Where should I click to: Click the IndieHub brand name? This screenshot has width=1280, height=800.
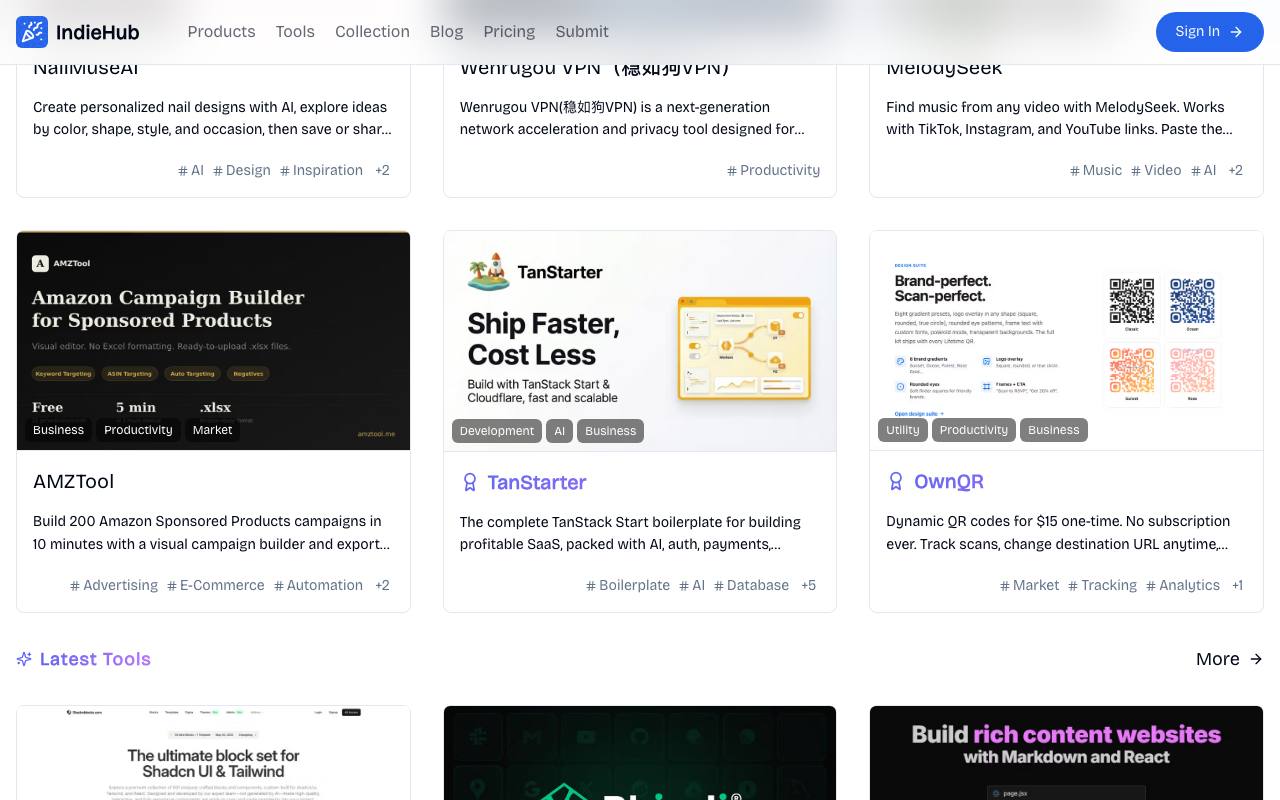click(98, 32)
